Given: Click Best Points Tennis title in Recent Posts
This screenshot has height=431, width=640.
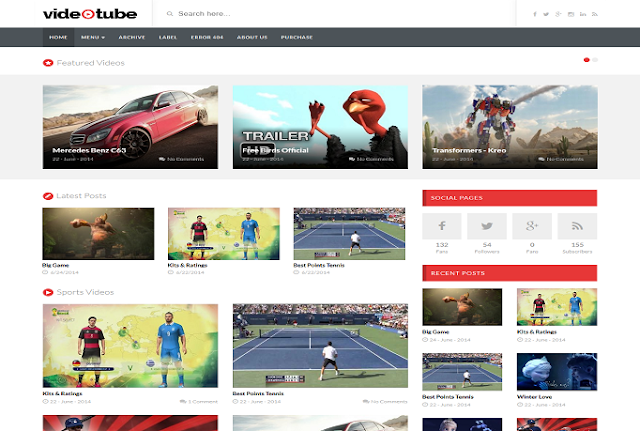Looking at the screenshot, I should (x=448, y=397).
